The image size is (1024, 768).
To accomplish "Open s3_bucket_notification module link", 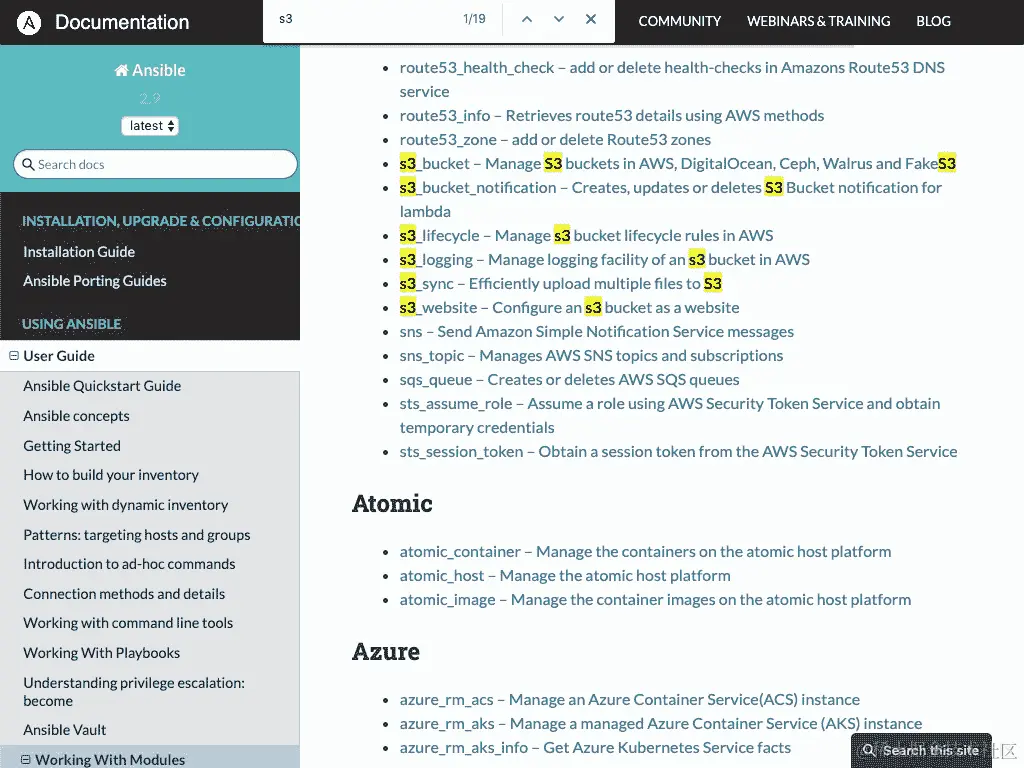I will click(671, 199).
